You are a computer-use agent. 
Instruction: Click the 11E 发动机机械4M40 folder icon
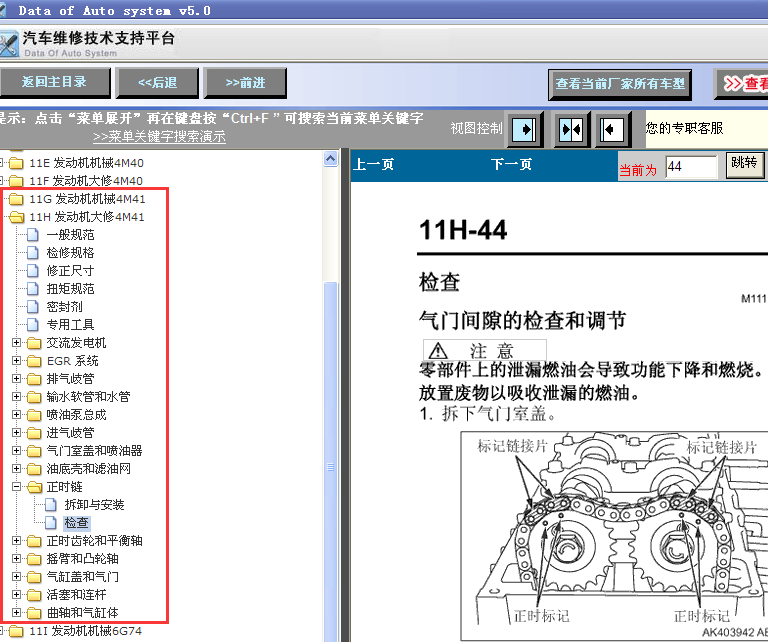16,163
